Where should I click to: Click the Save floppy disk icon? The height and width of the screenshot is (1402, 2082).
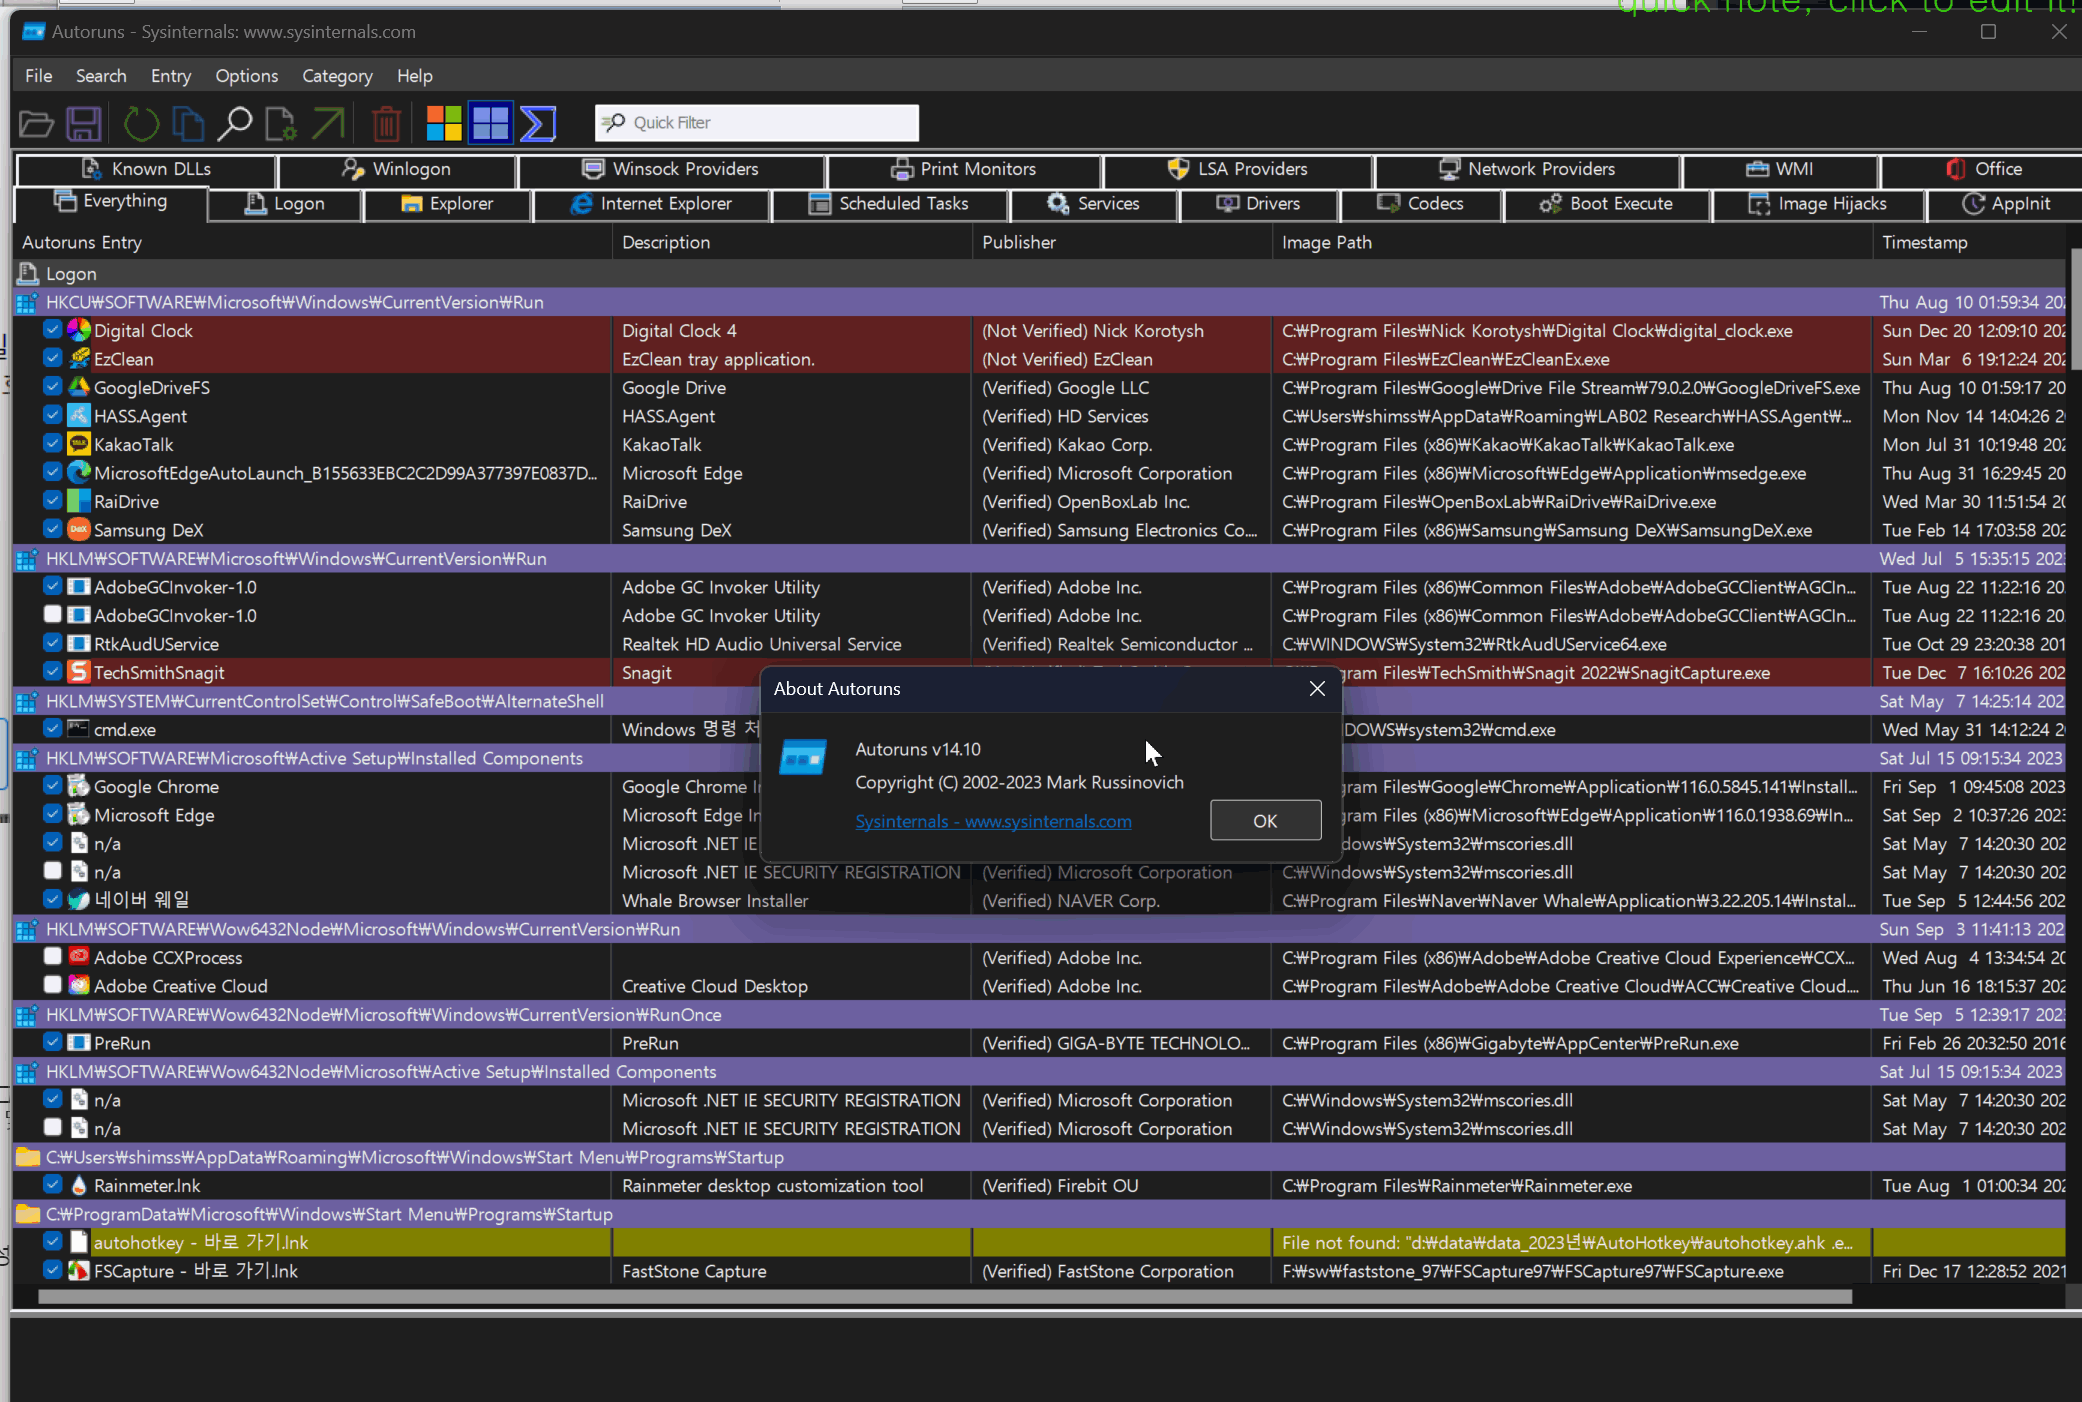click(x=84, y=124)
